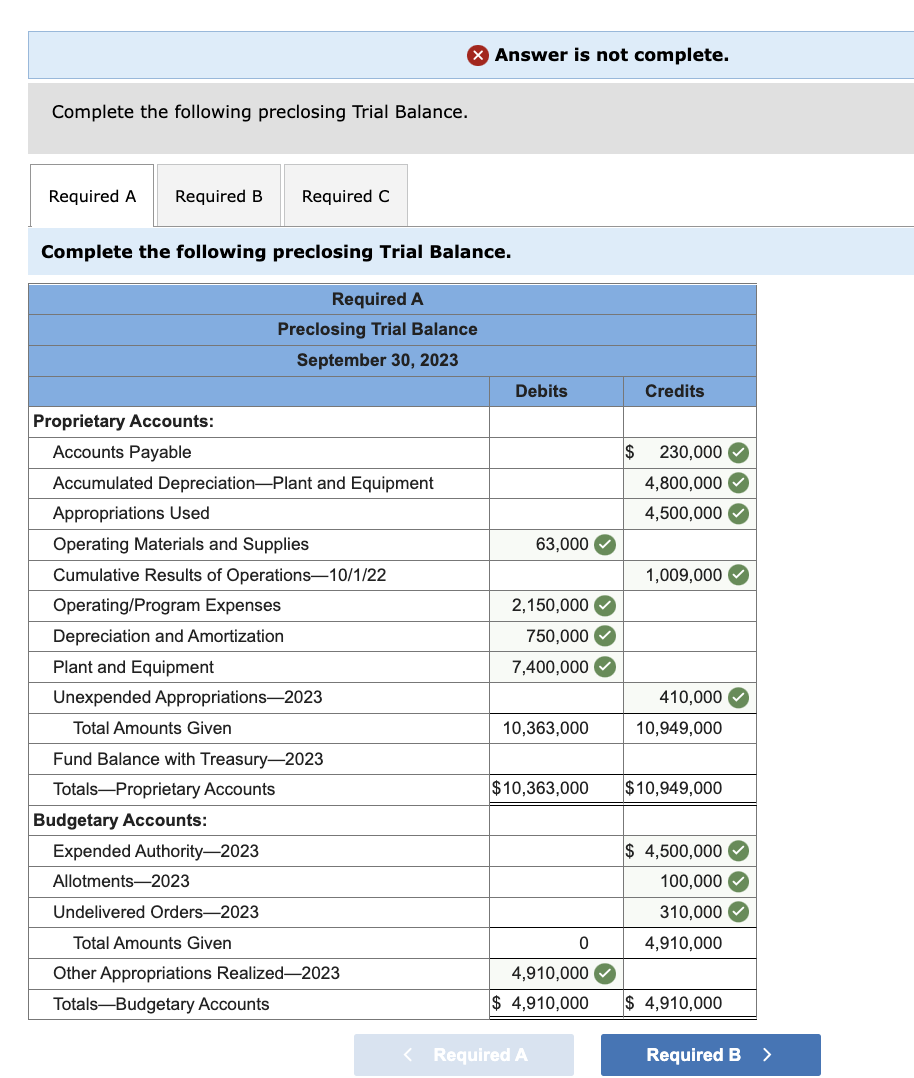
Task: Click the checkmark beside Cumulative Results of Operations credit
Action: tap(741, 575)
